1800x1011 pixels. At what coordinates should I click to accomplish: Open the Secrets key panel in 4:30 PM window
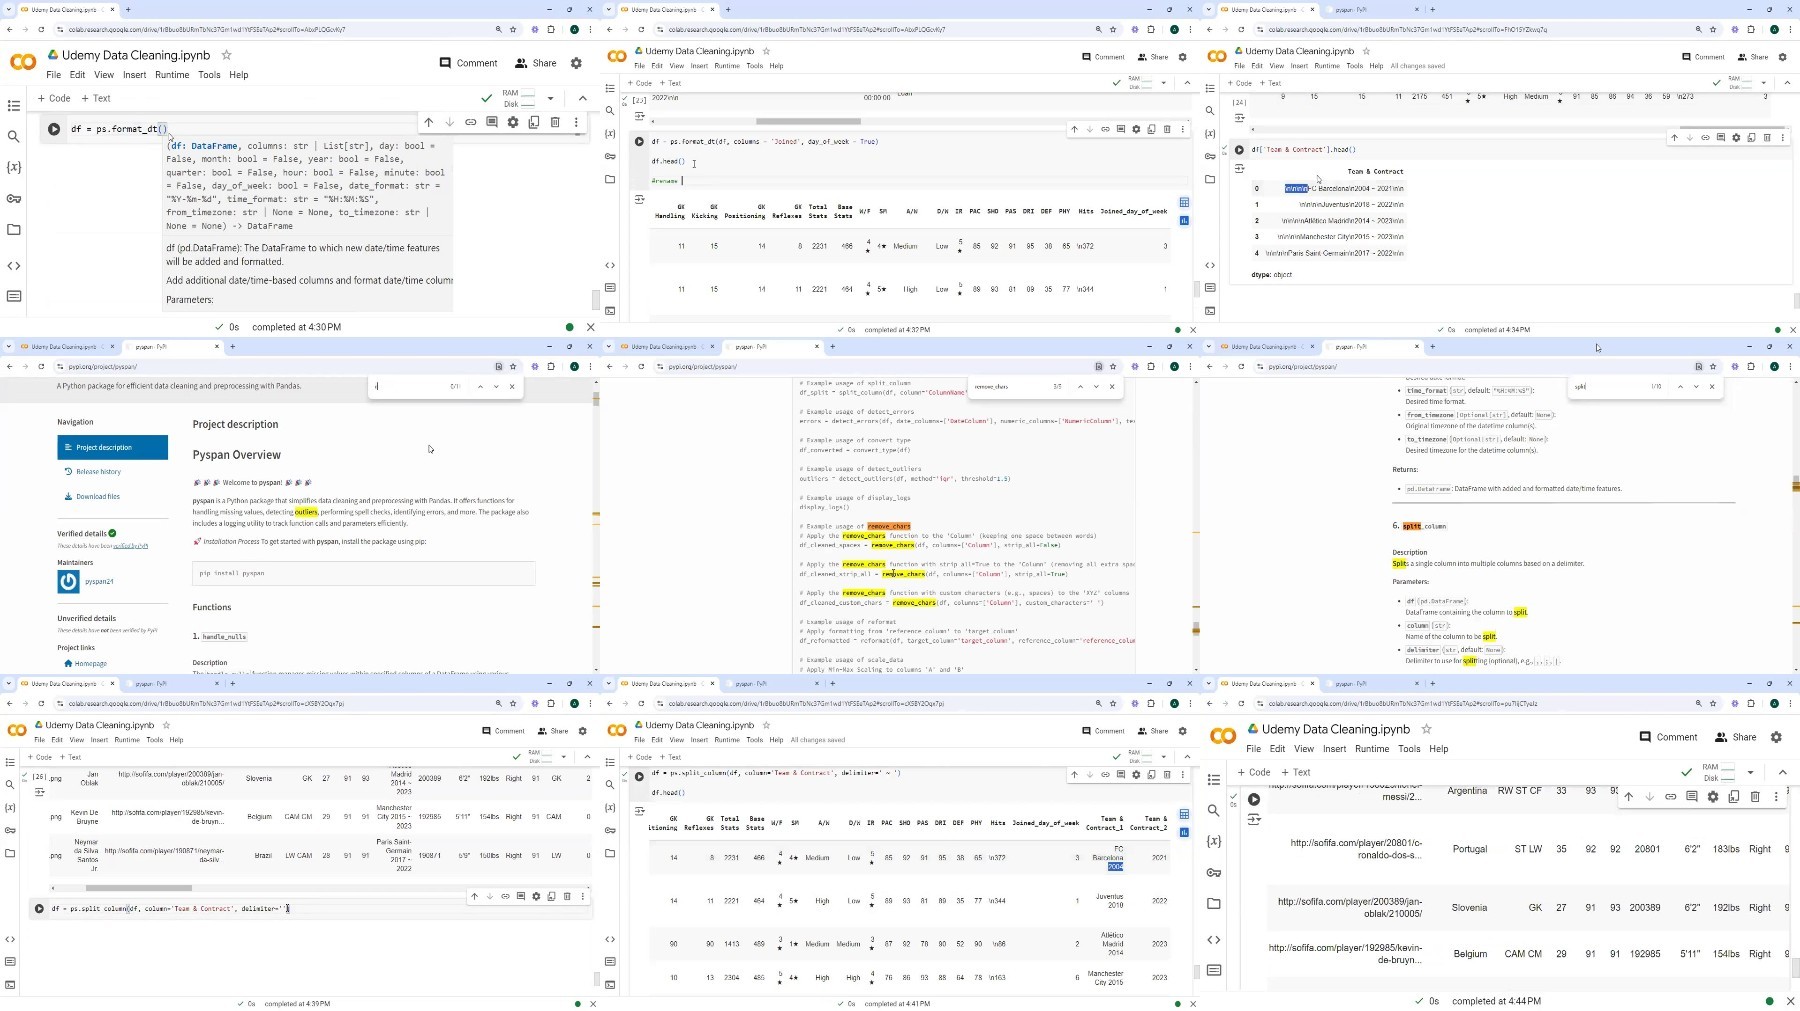pos(14,198)
